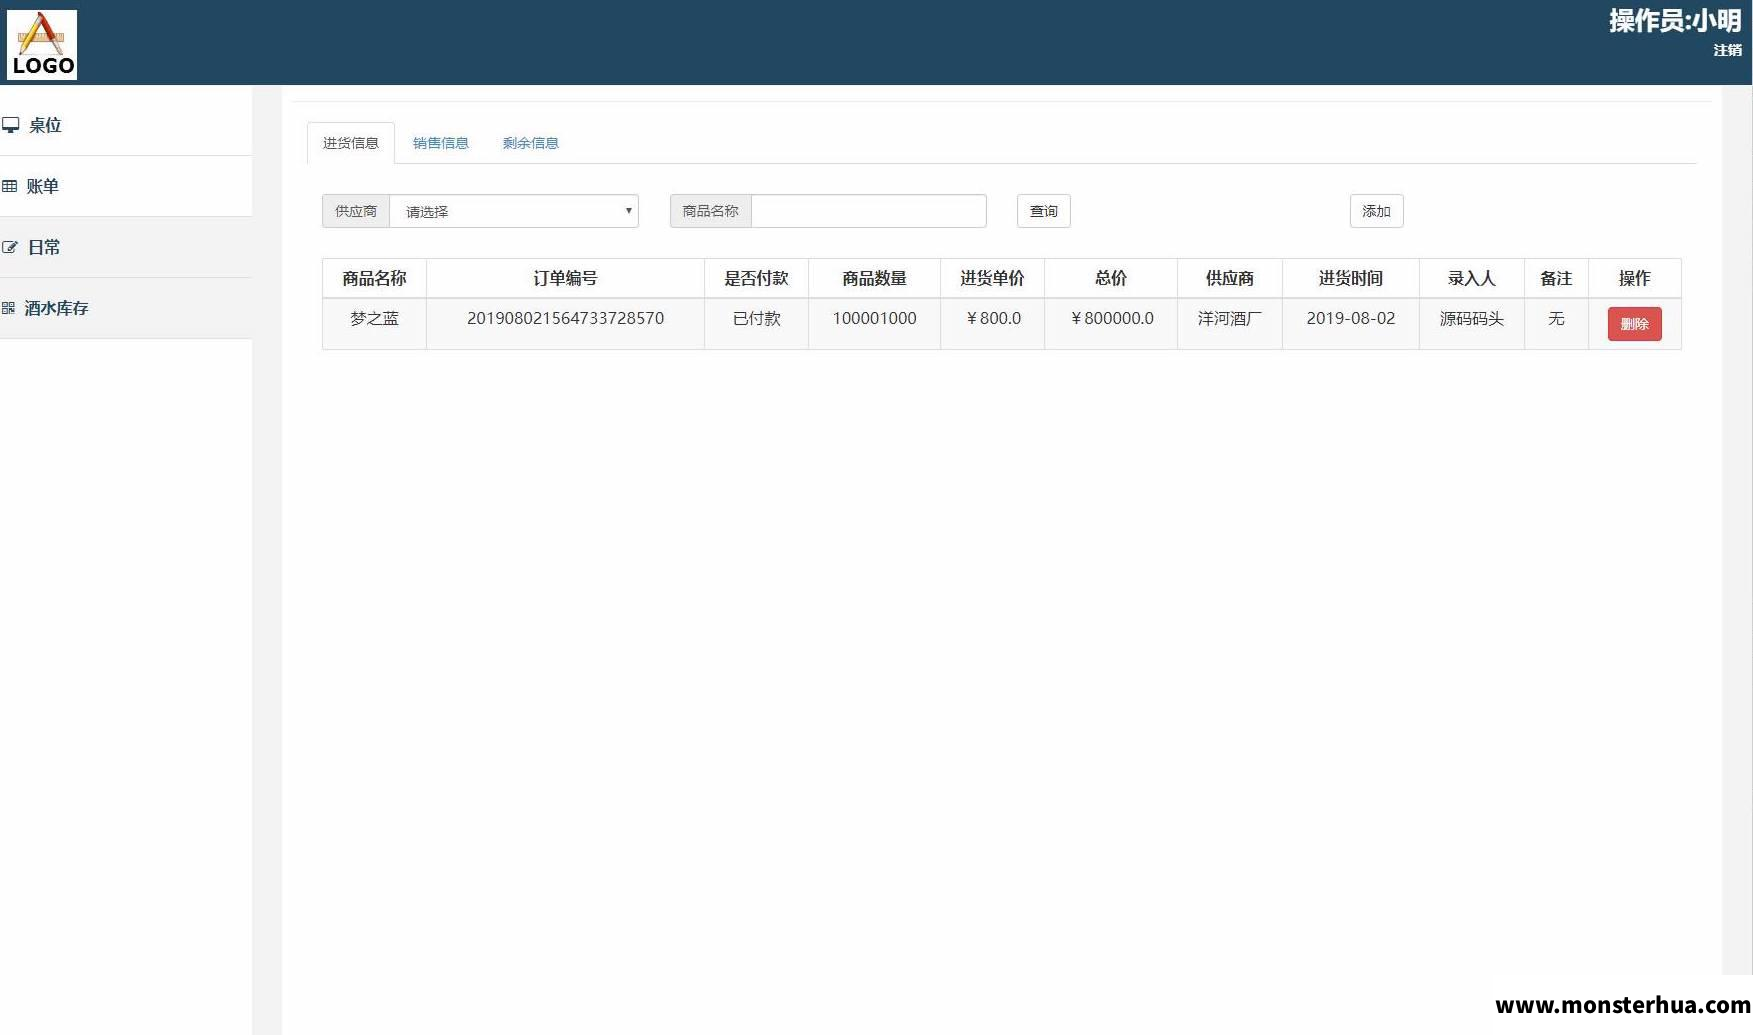Click the 供应商 filter label
The height and width of the screenshot is (1035, 1753).
pyautogui.click(x=356, y=211)
